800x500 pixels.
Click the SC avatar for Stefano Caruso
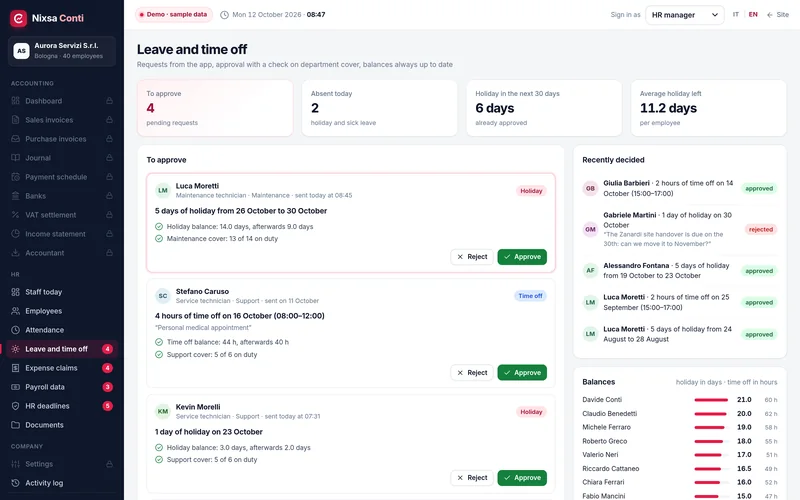click(x=163, y=296)
